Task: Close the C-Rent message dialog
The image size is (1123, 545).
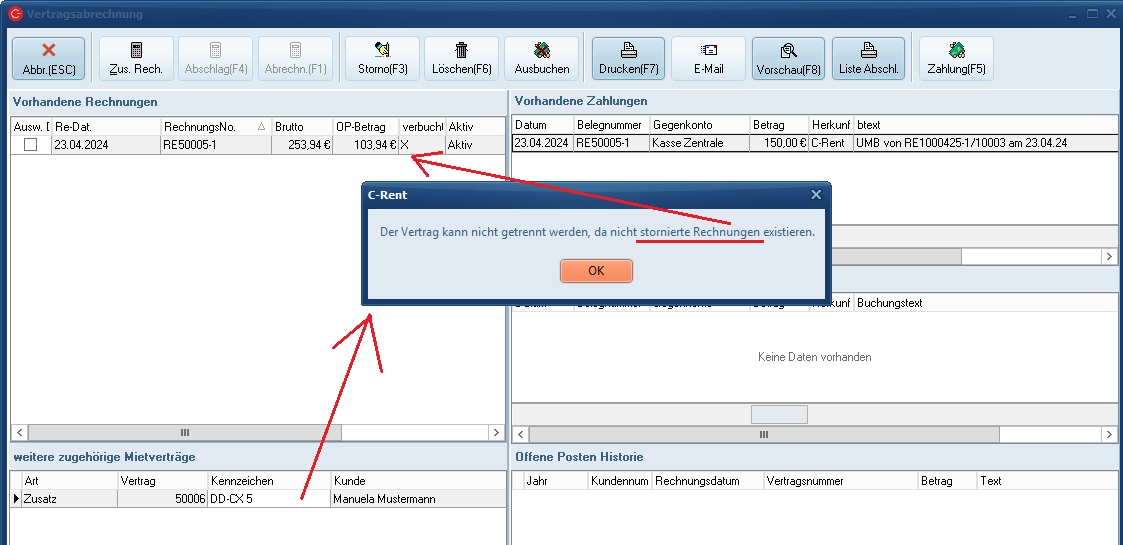Action: pyautogui.click(x=815, y=195)
